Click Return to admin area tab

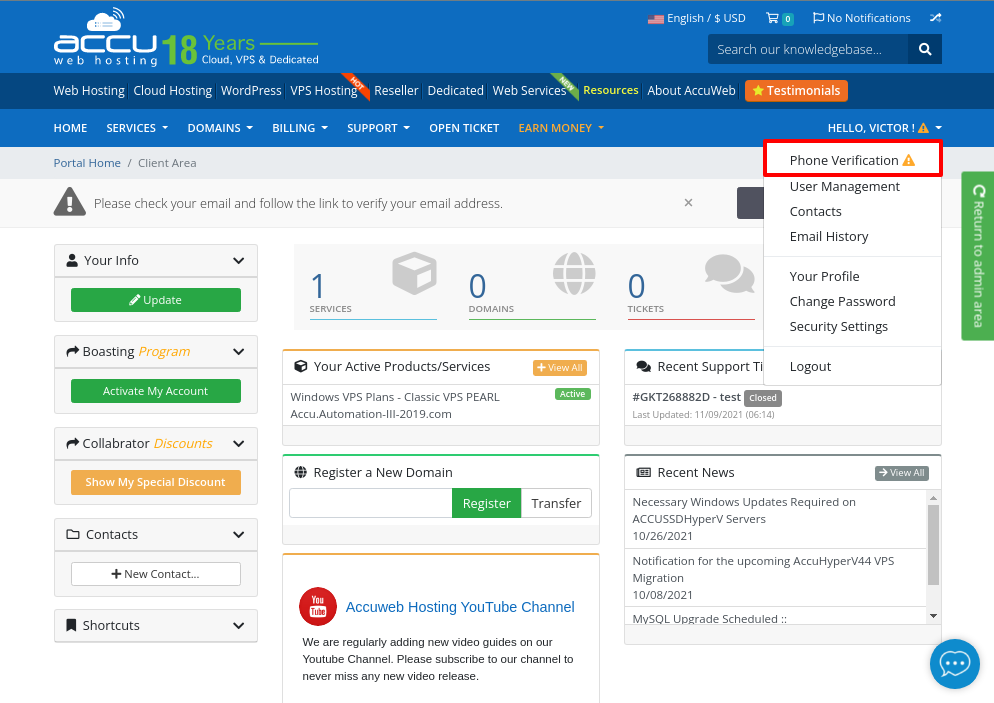coord(978,256)
